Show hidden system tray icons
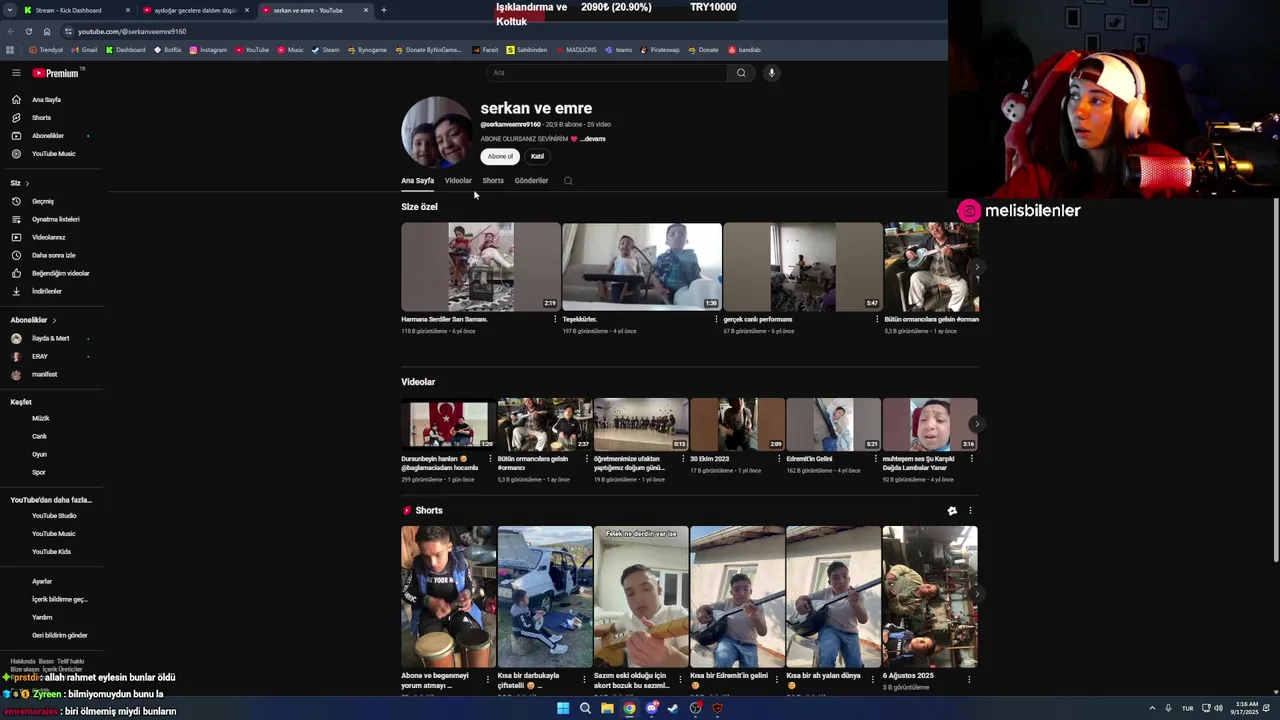Viewport: 1280px width, 720px height. [x=1152, y=708]
